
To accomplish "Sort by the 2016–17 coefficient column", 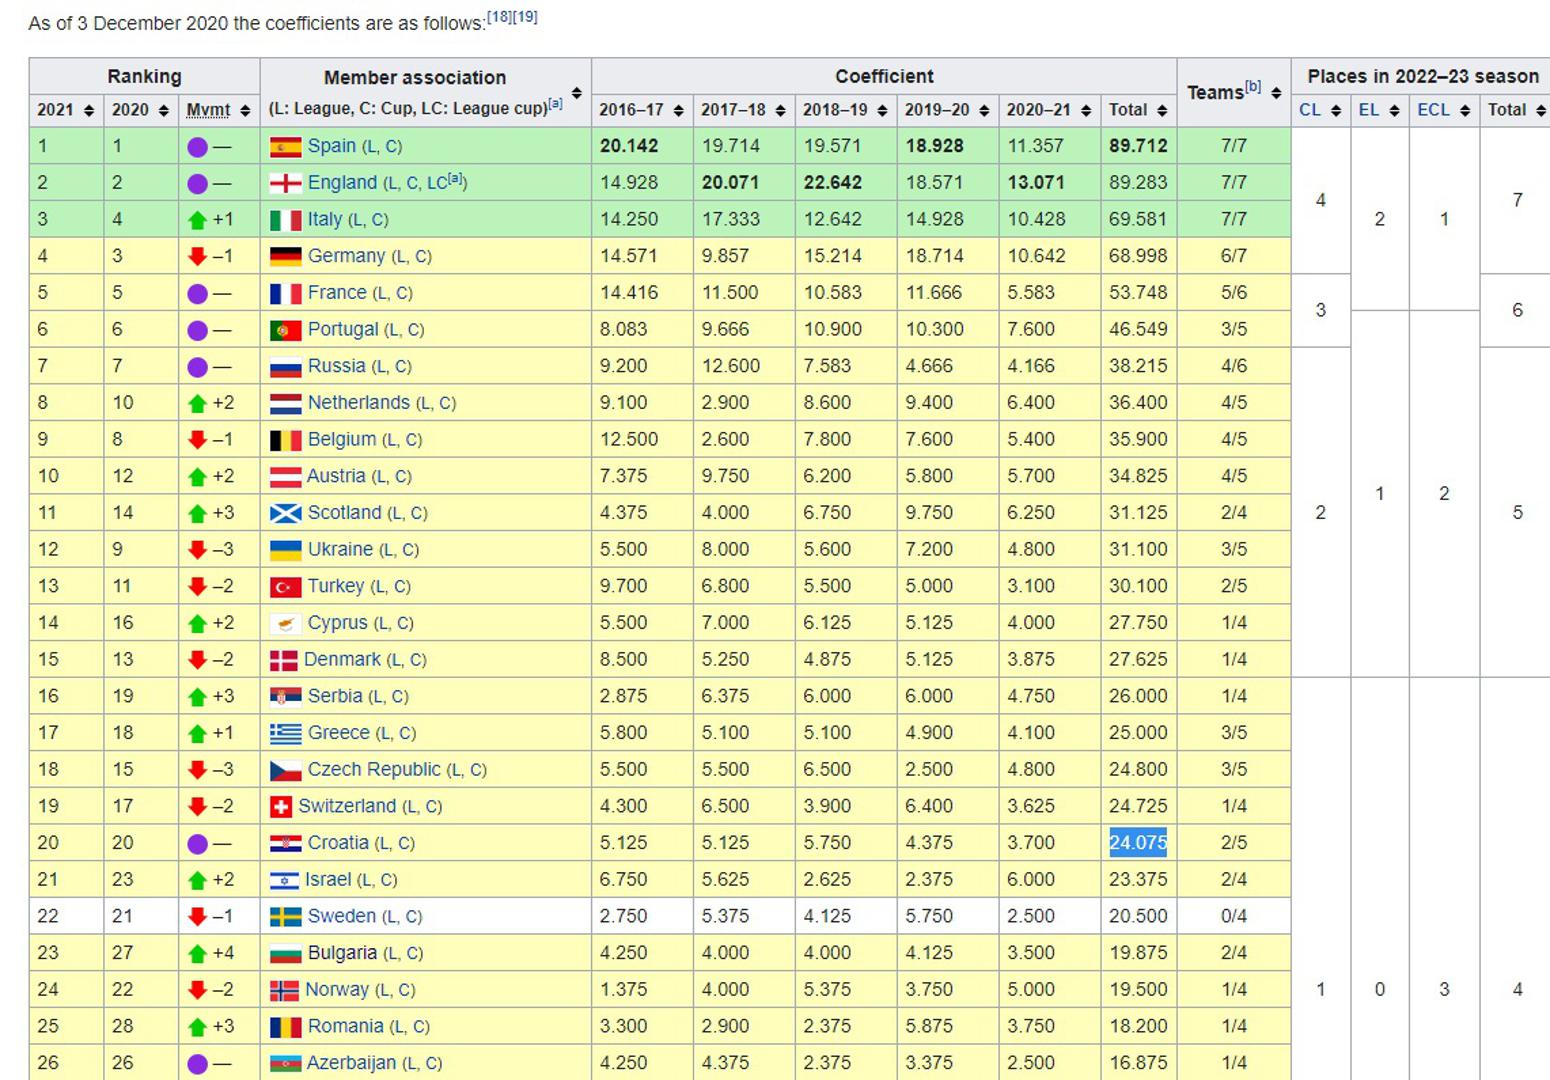I will click(678, 111).
